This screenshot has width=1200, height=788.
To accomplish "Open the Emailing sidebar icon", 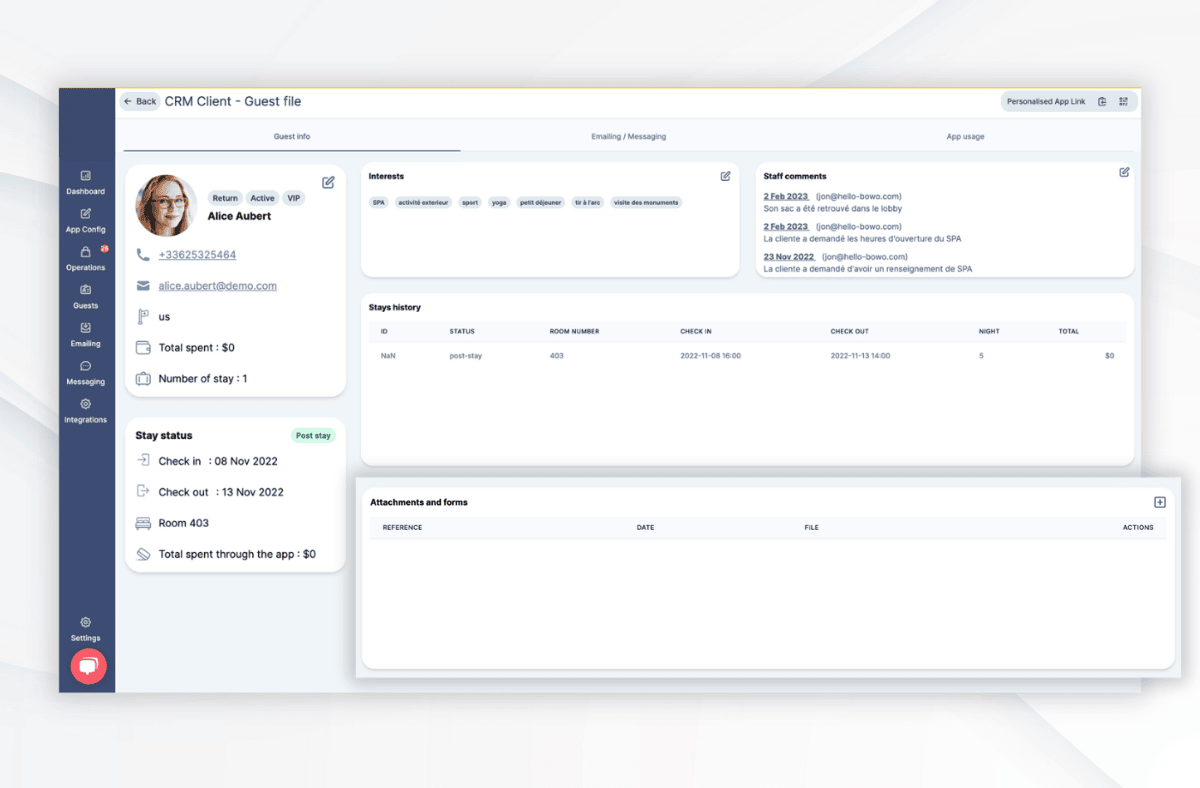I will click(x=86, y=328).
